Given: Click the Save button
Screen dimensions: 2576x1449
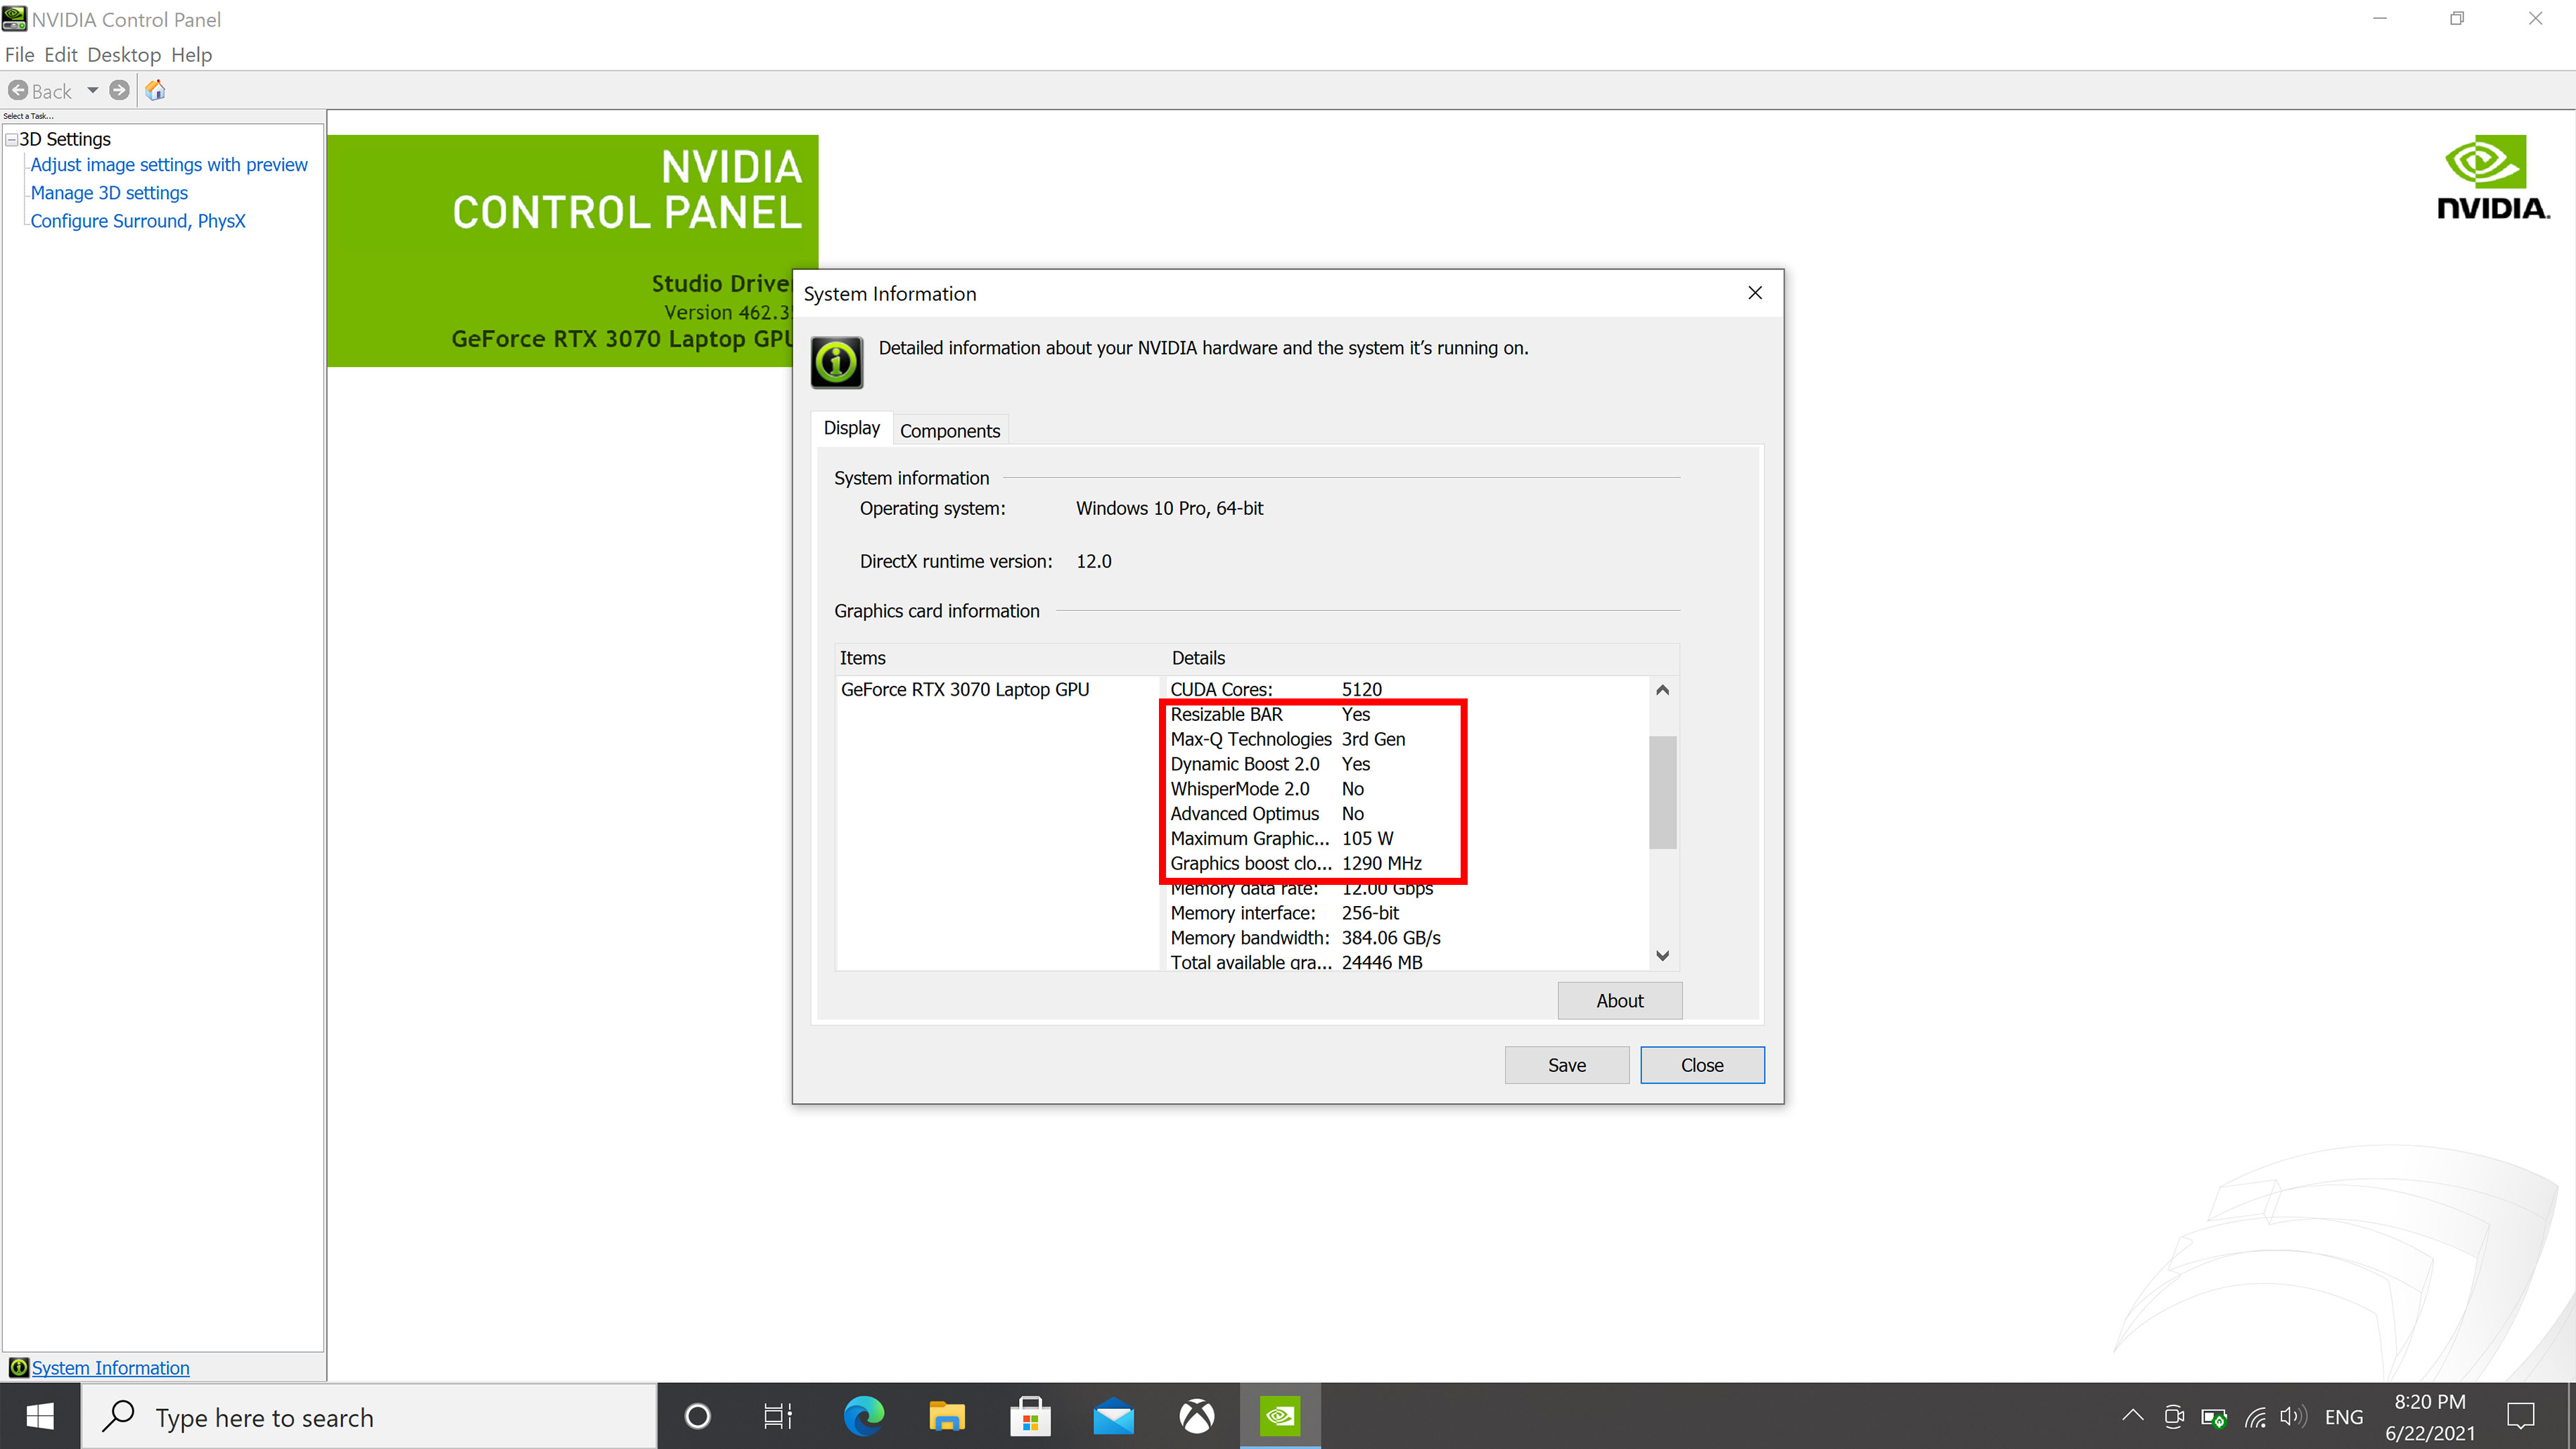Looking at the screenshot, I should (1567, 1065).
